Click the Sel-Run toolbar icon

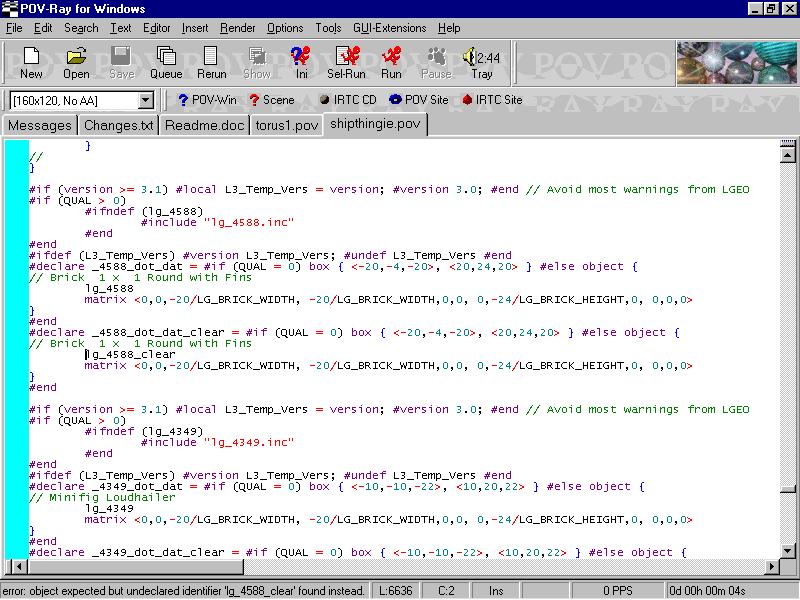click(x=346, y=62)
